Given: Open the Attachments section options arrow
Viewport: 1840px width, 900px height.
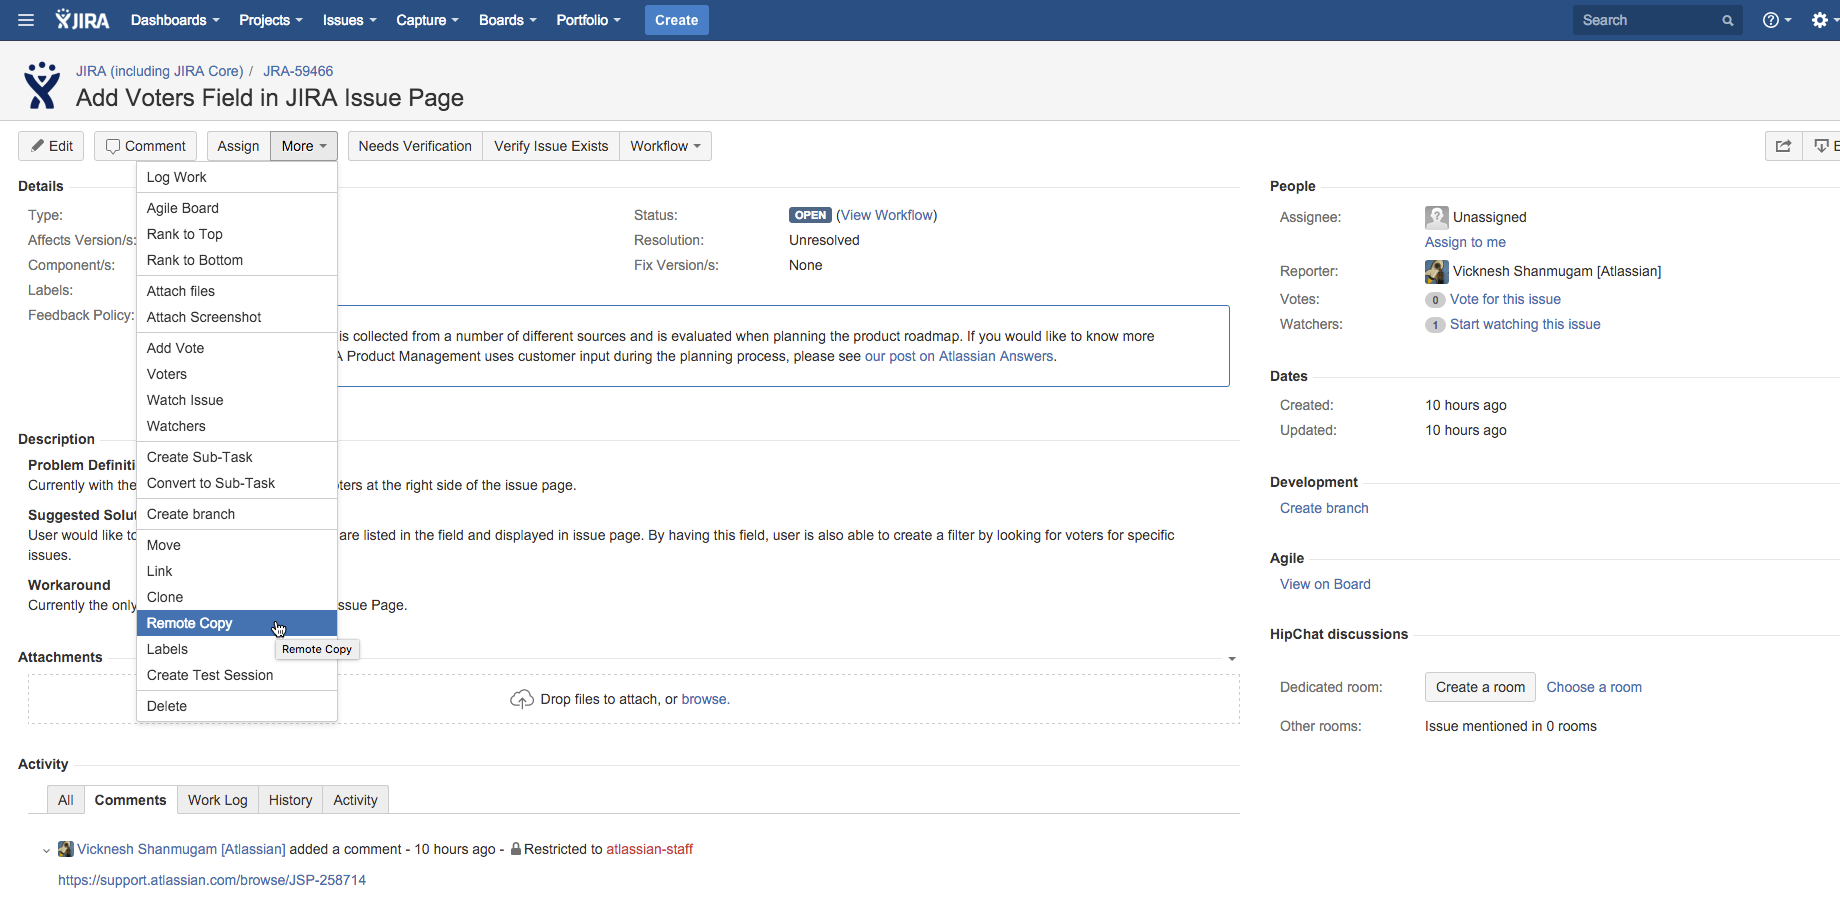Looking at the screenshot, I should 1232,659.
